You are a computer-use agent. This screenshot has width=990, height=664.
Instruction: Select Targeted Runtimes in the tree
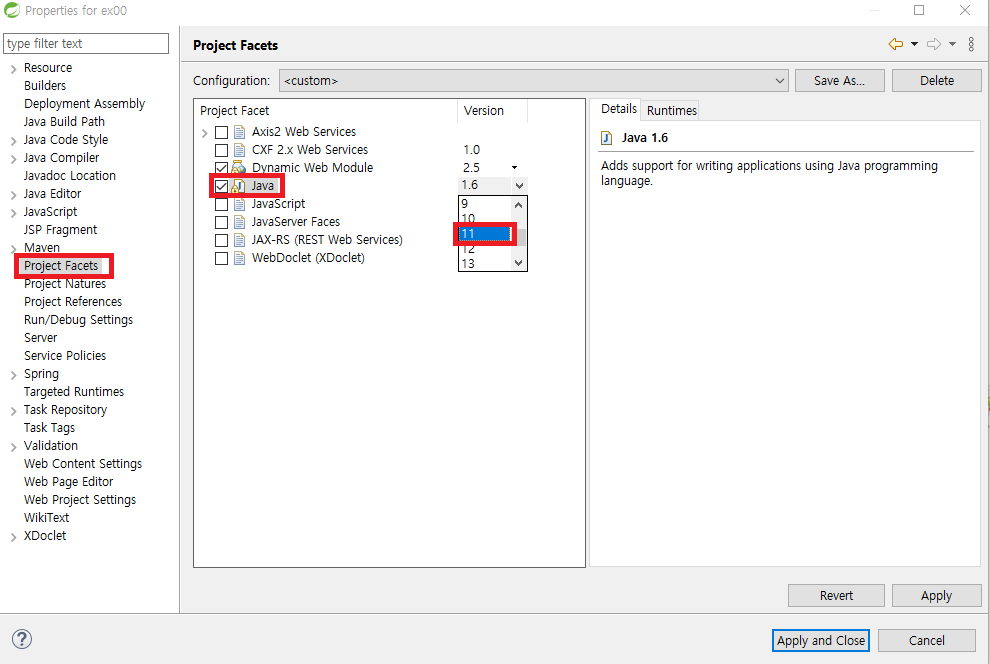click(x=74, y=392)
